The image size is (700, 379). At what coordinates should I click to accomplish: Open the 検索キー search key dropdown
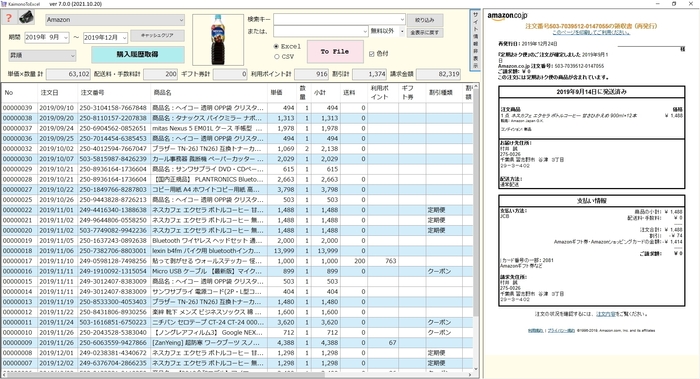pos(339,19)
